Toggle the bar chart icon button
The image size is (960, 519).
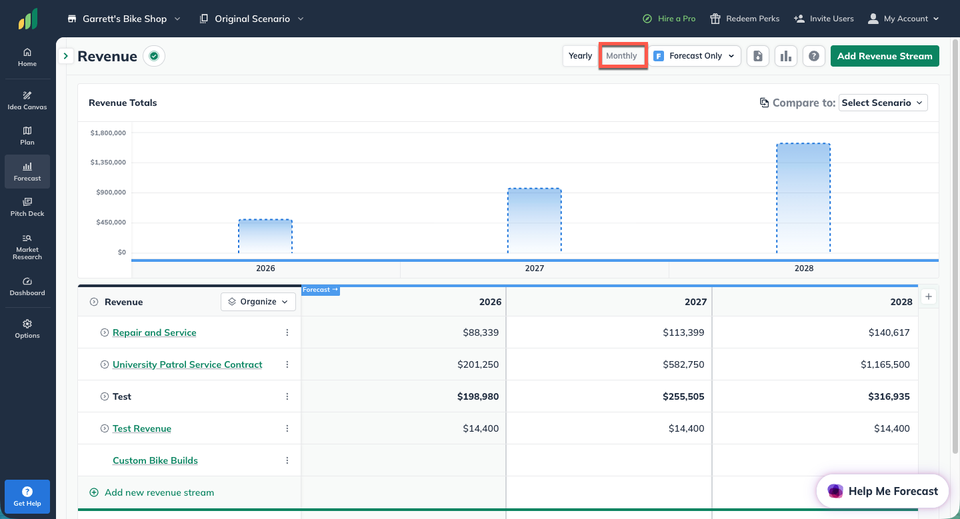(786, 56)
